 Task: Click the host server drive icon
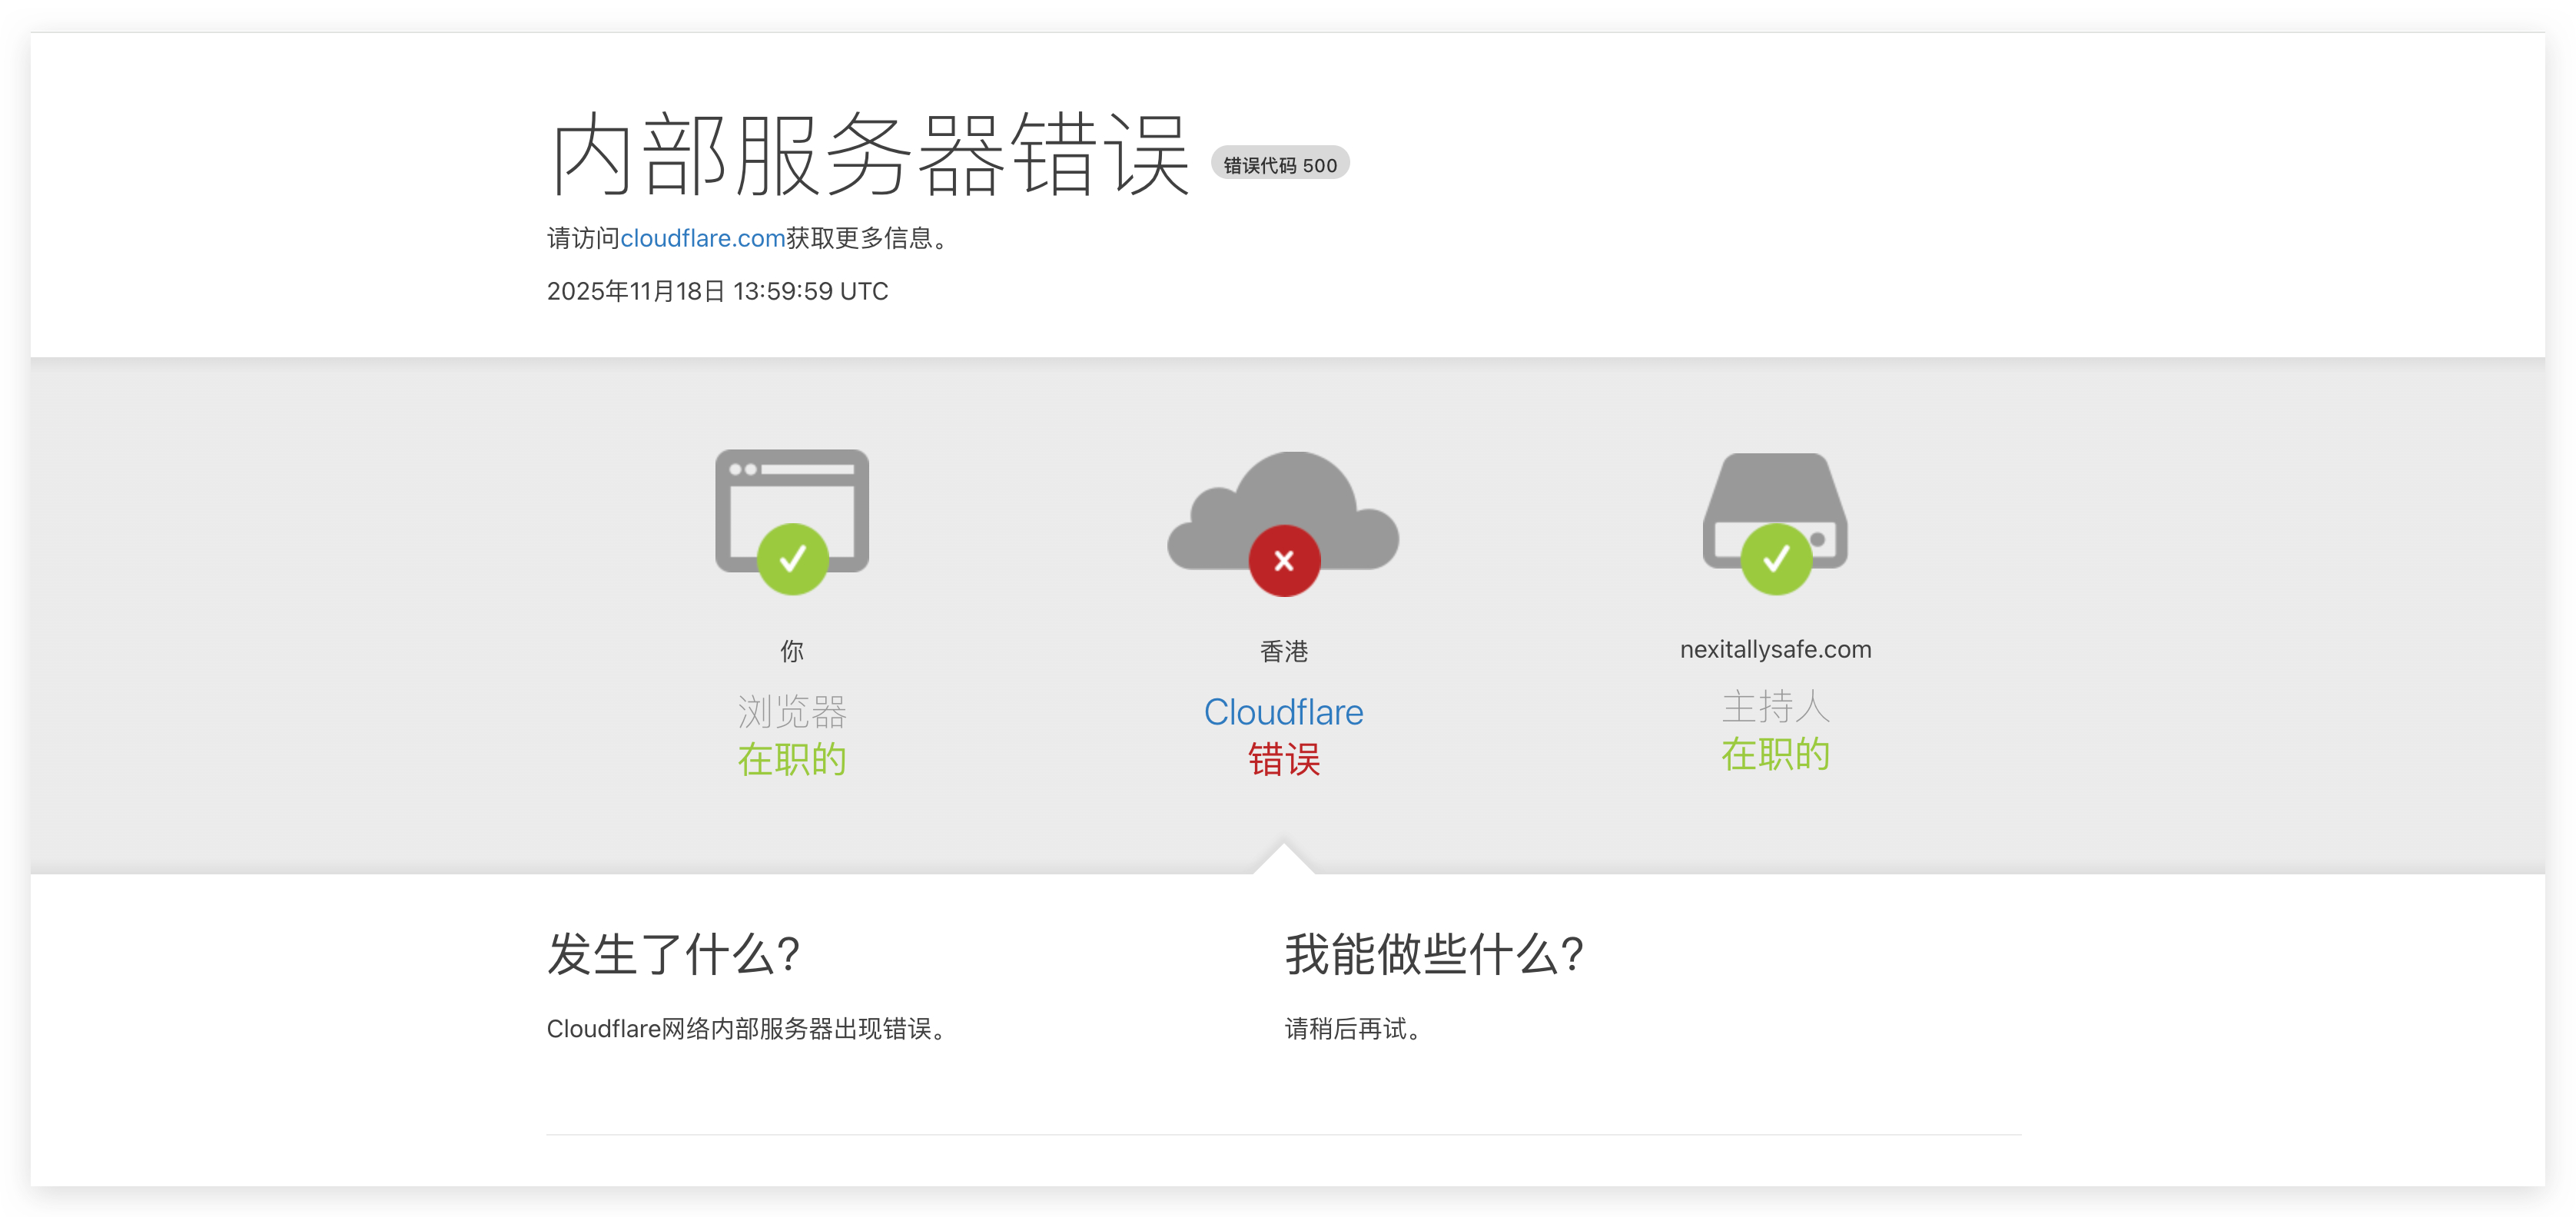tap(1775, 490)
